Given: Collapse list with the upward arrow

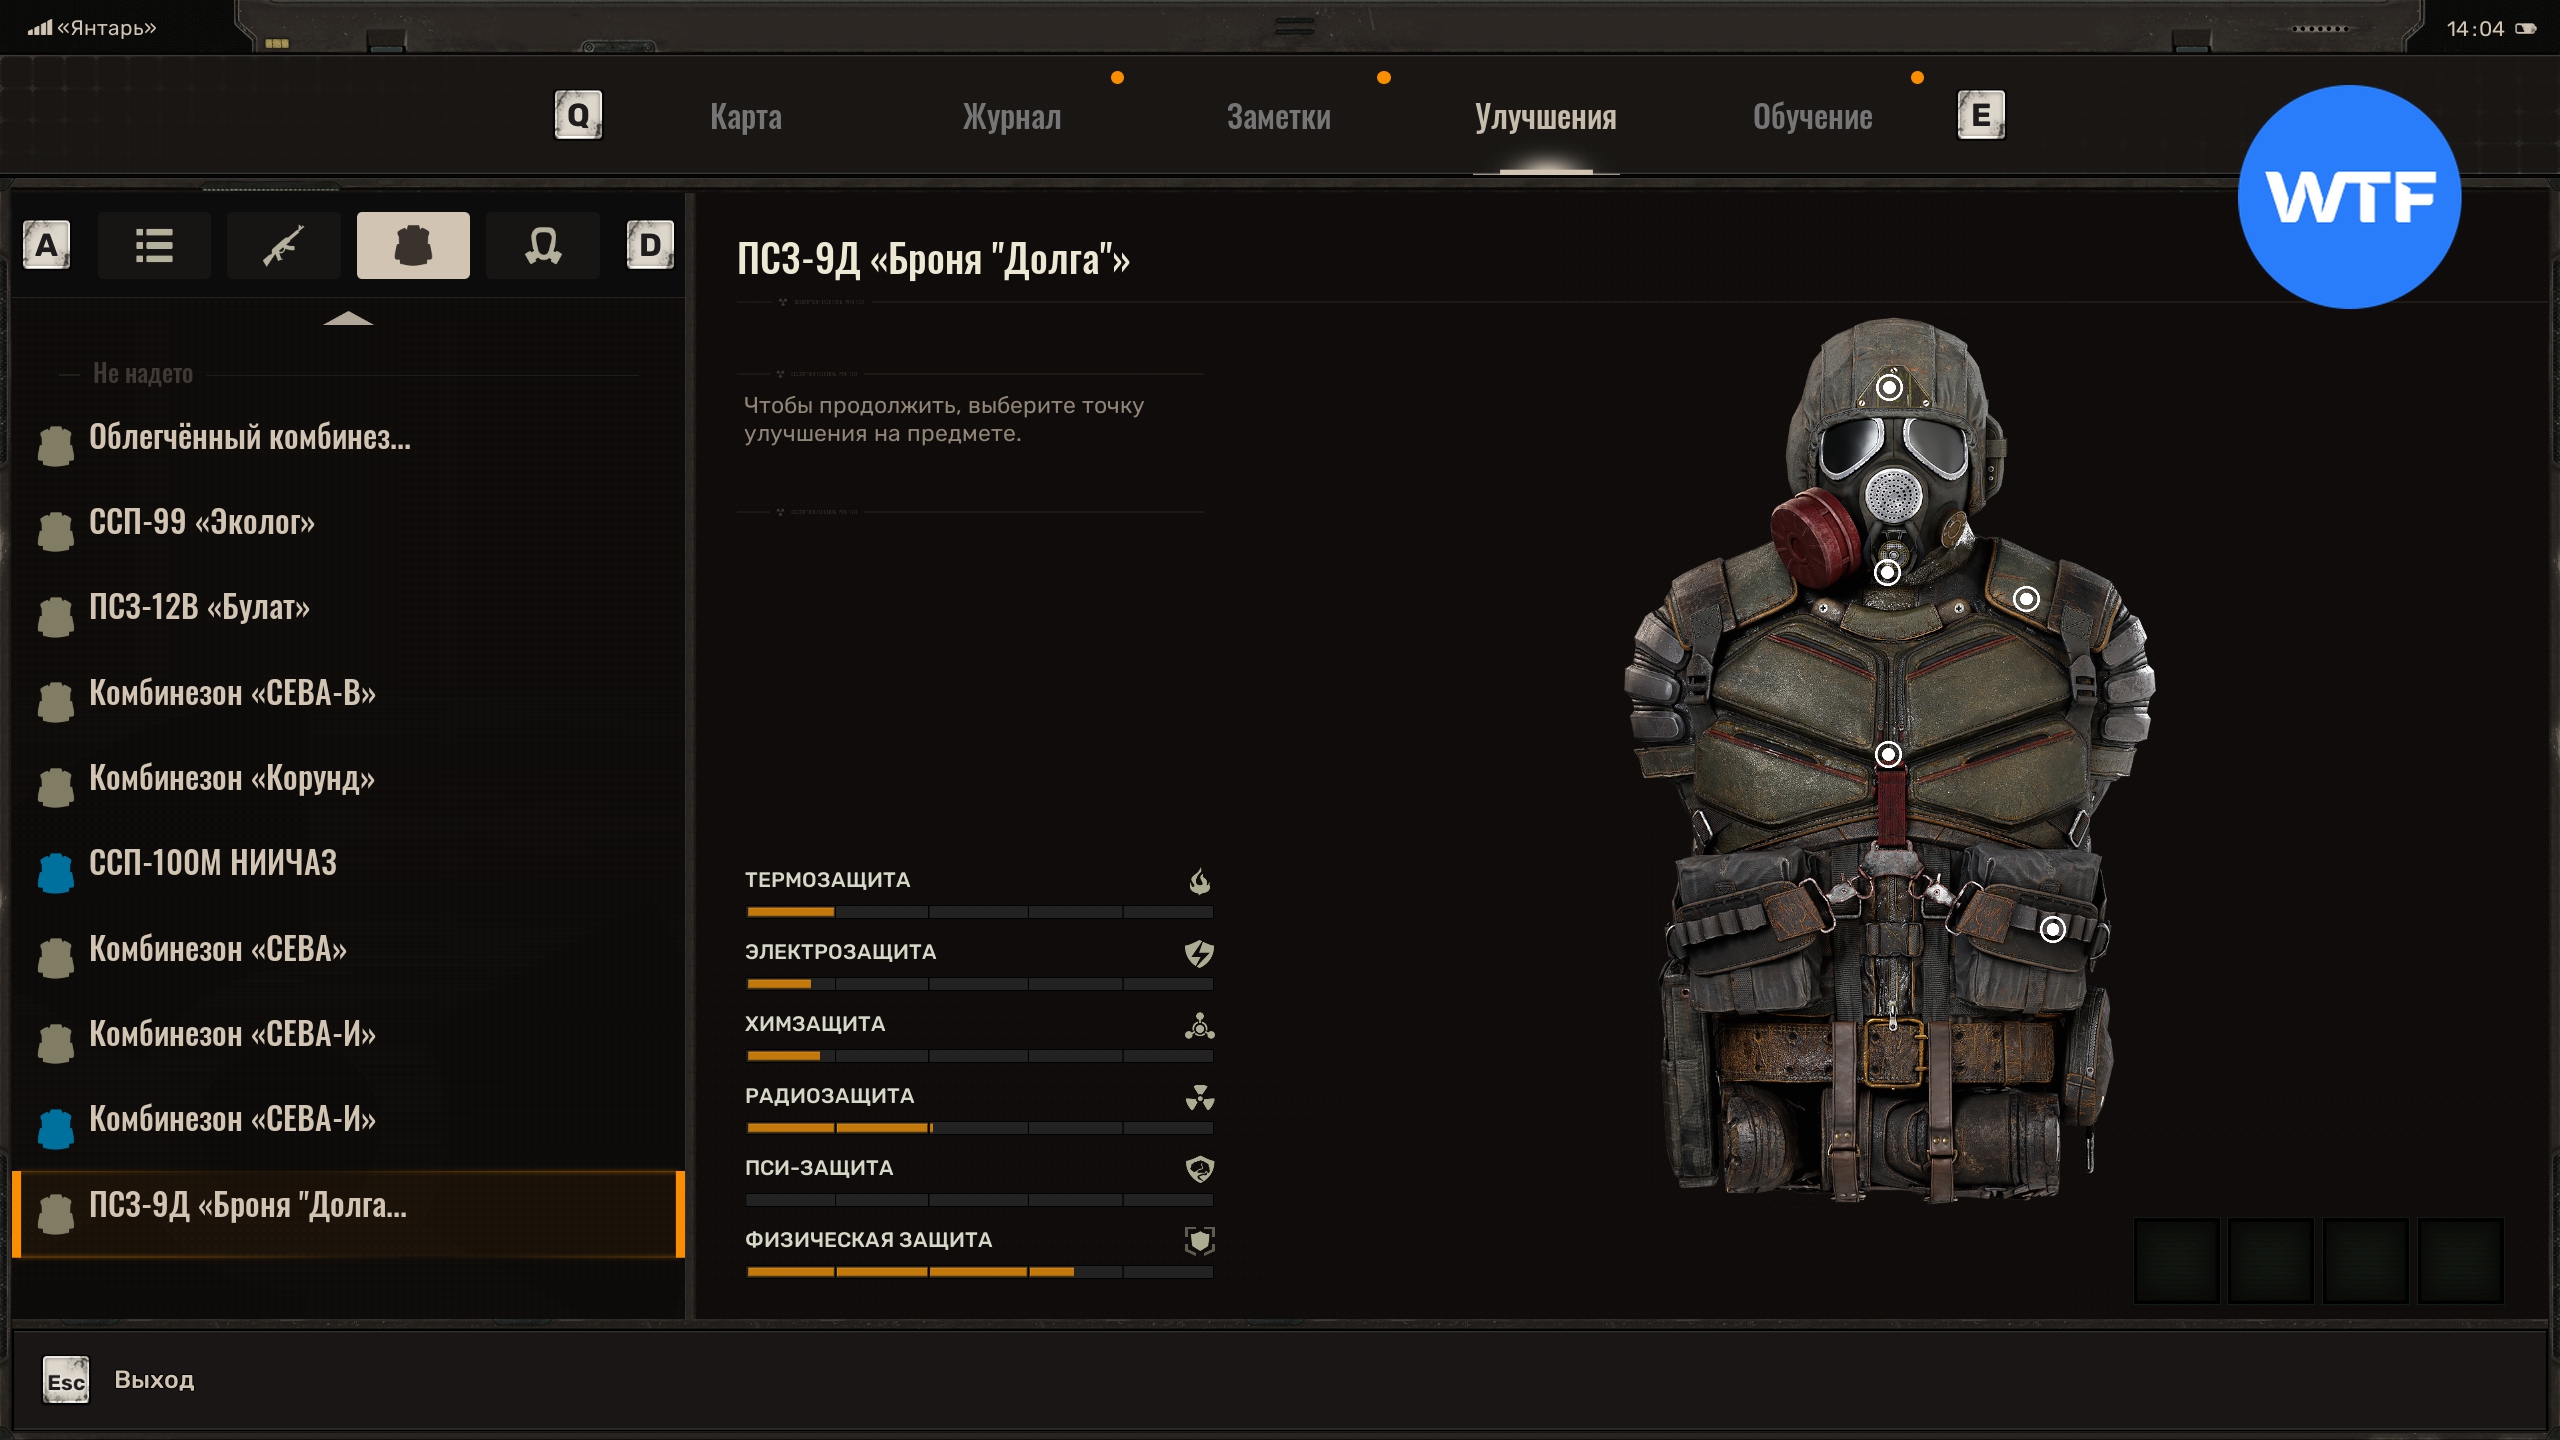Looking at the screenshot, I should pos(348,319).
